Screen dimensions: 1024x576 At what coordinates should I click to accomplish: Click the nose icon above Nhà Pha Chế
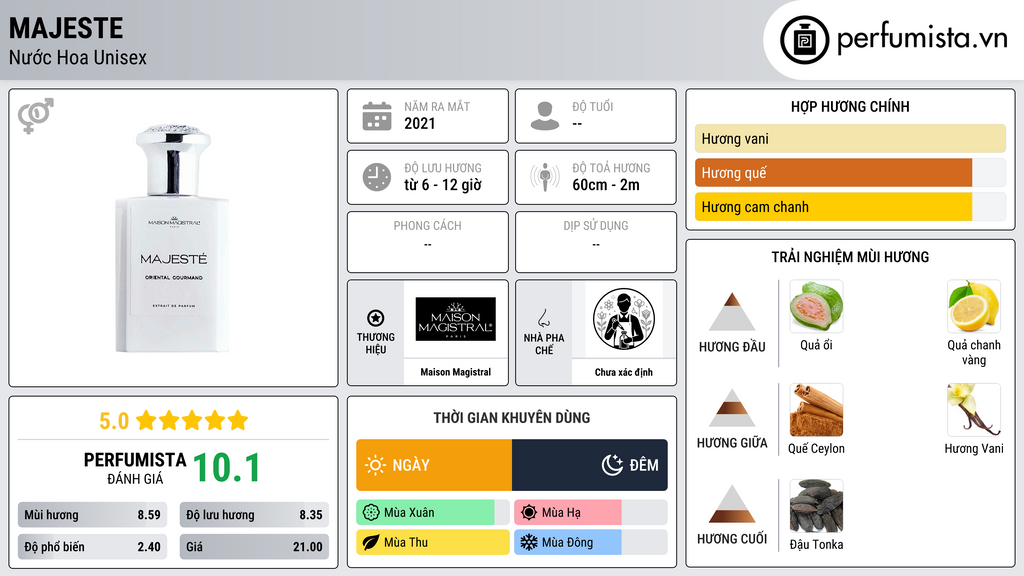(543, 318)
